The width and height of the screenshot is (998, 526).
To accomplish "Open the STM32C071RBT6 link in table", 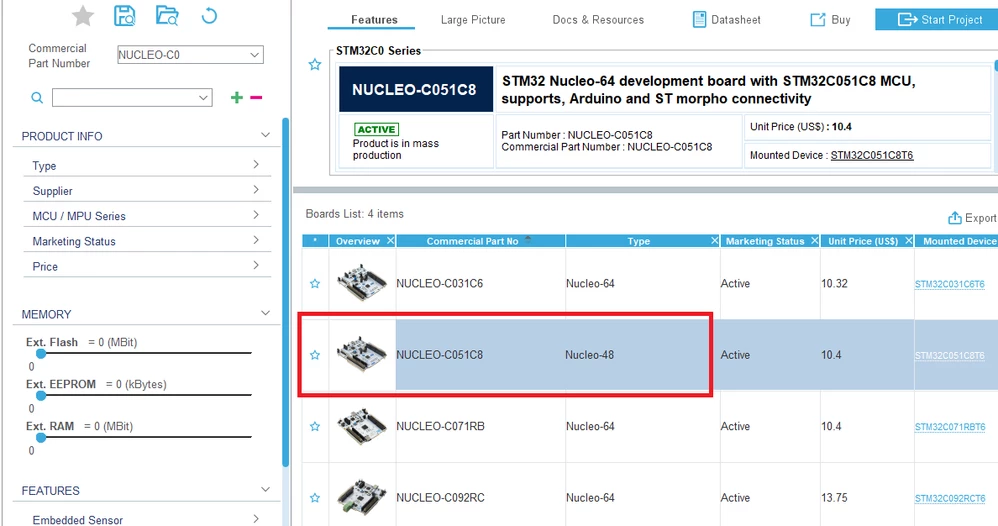I will (x=950, y=427).
